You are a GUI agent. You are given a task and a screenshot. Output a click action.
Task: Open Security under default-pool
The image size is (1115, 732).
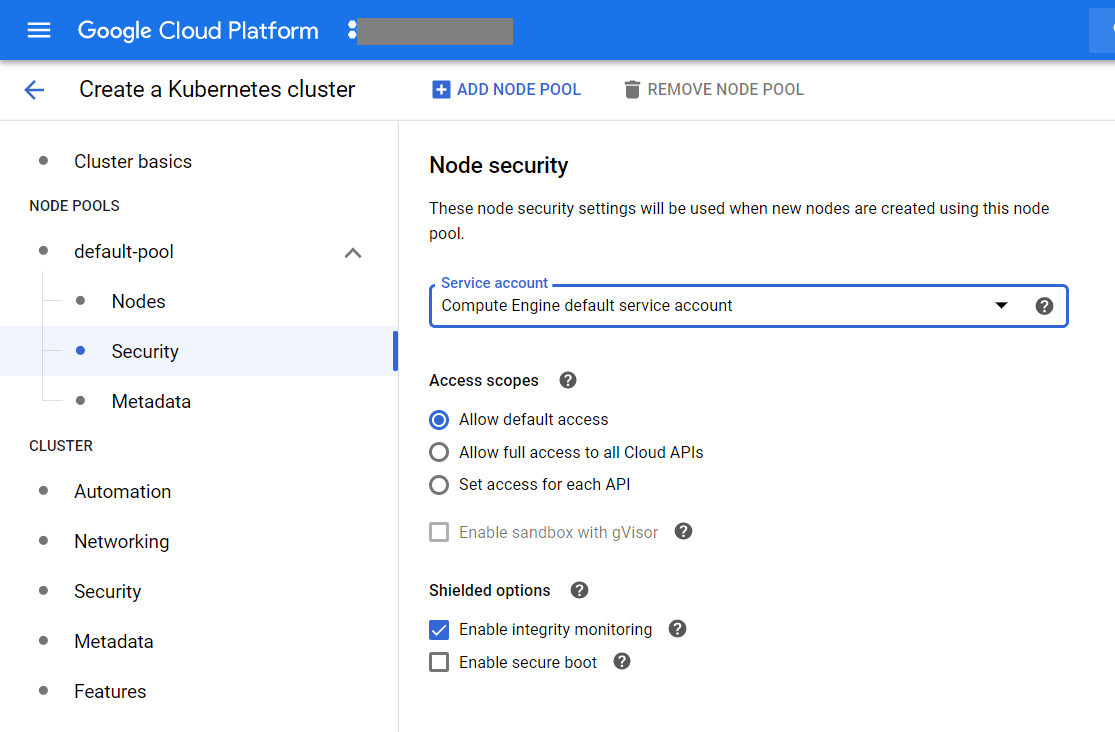pos(145,351)
